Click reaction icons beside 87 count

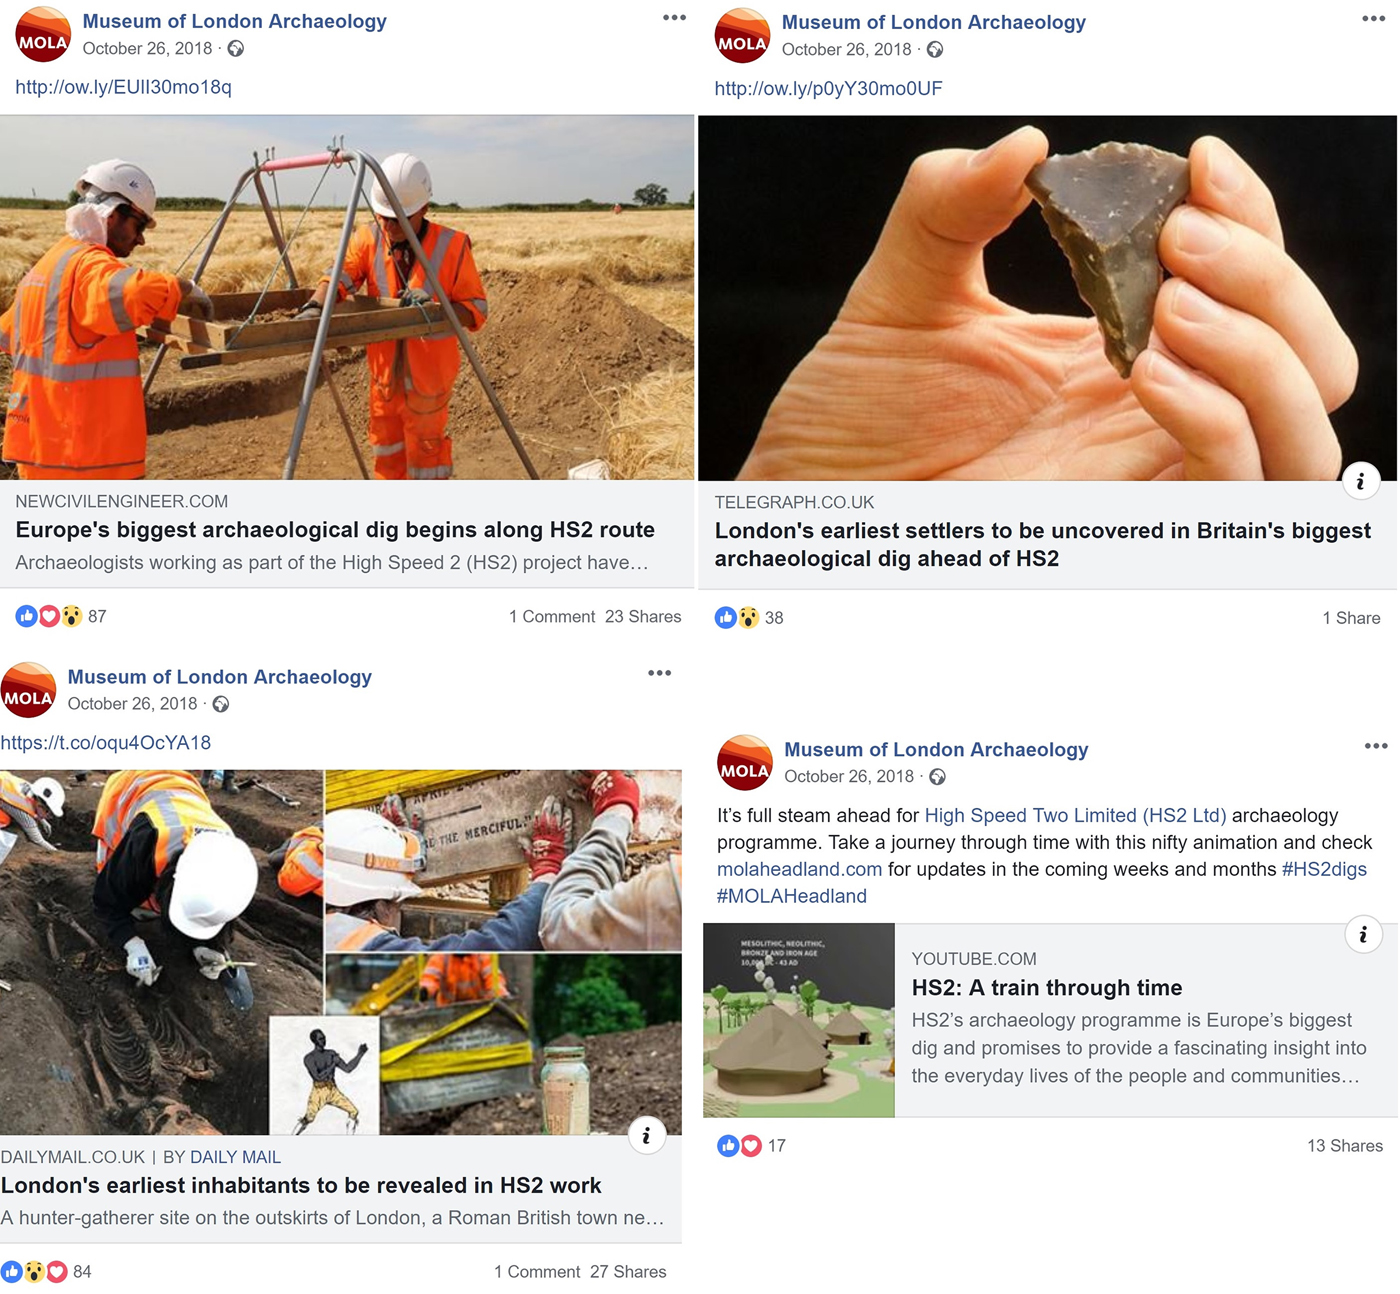point(48,616)
